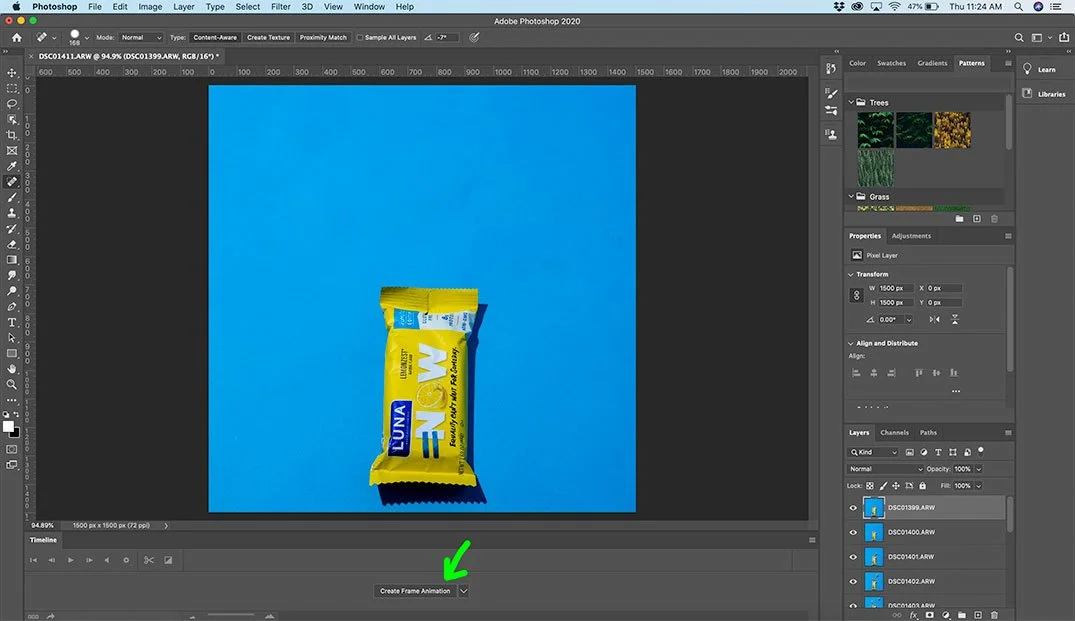
Task: Open the layer style fx menu
Action: point(913,616)
